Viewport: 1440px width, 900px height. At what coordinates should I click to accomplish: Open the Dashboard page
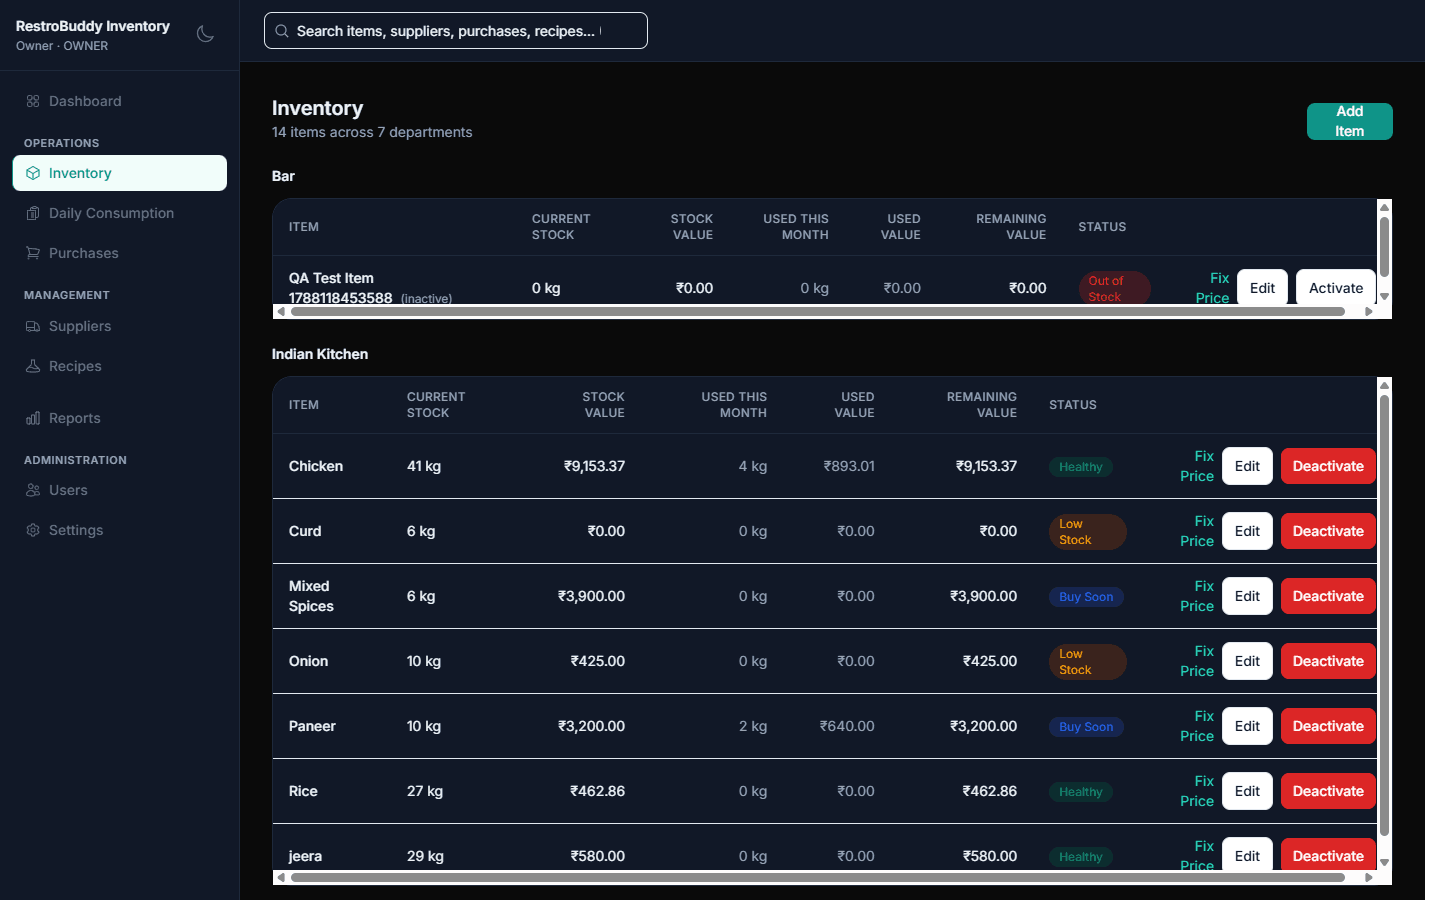tap(120, 101)
